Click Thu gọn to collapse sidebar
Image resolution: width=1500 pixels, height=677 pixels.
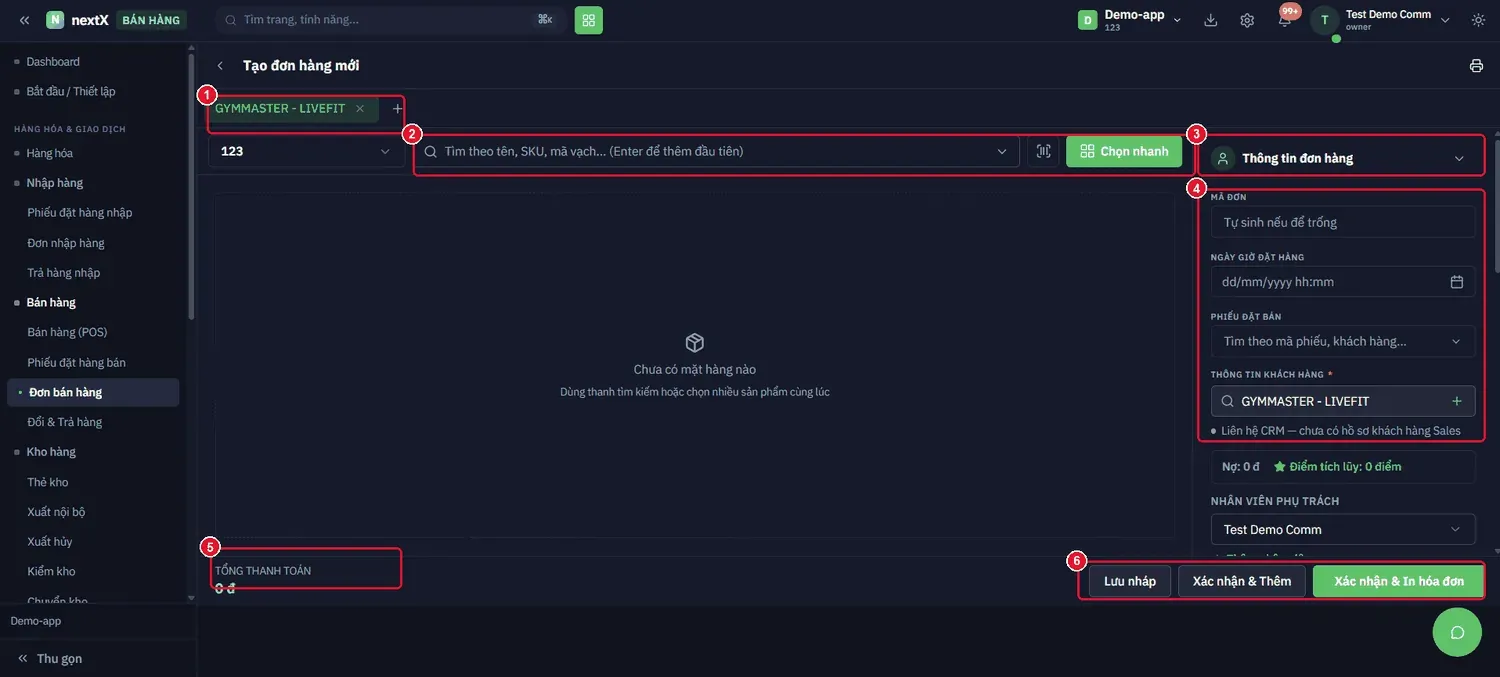(50, 659)
